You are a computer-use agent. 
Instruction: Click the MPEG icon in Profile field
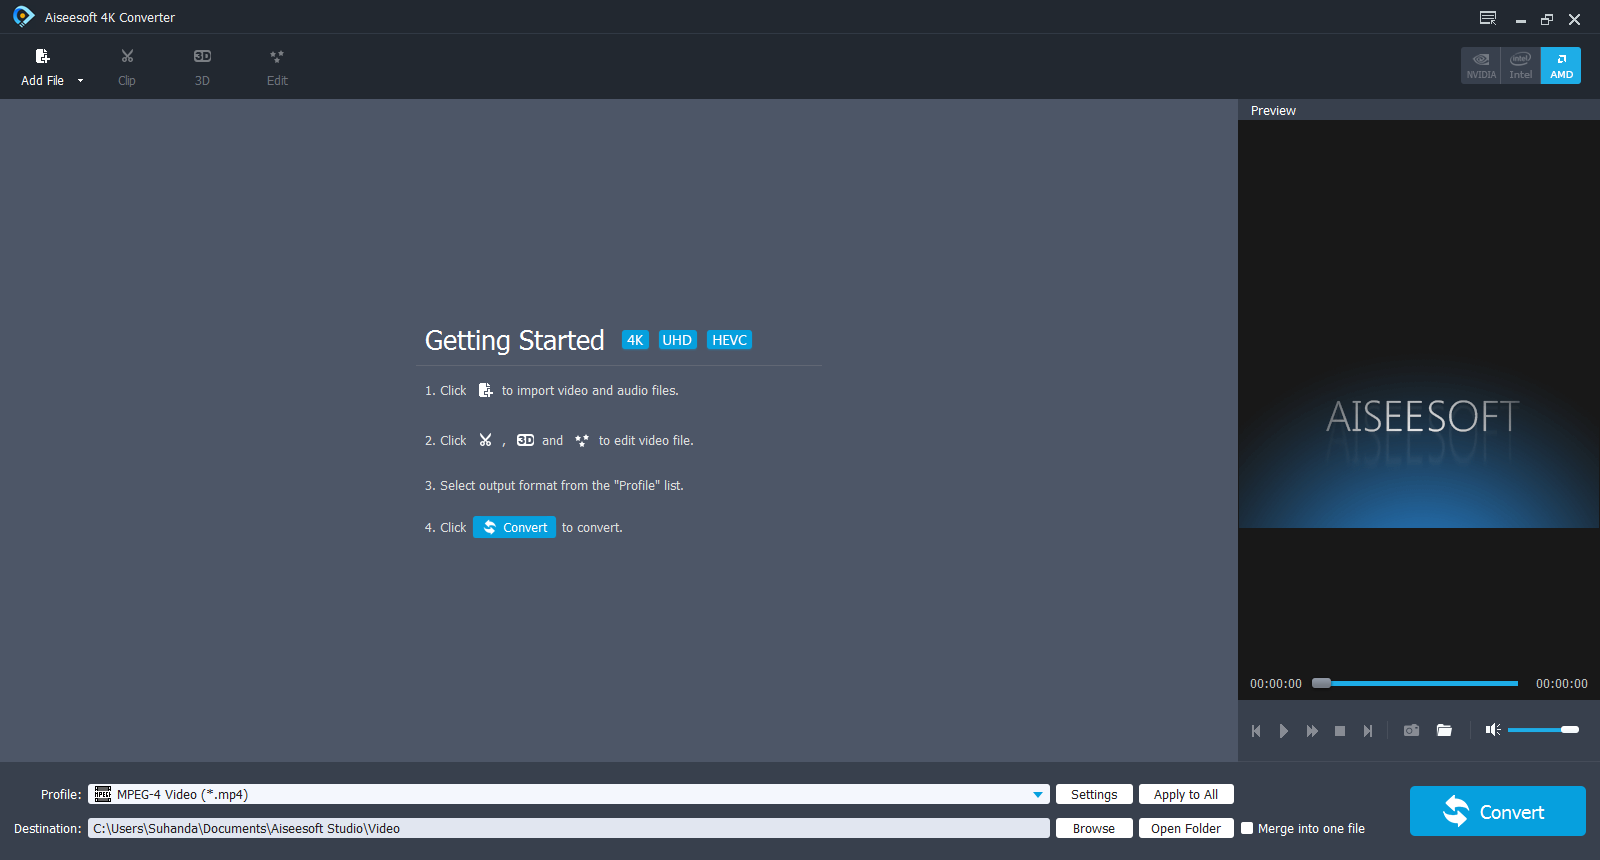click(x=102, y=794)
